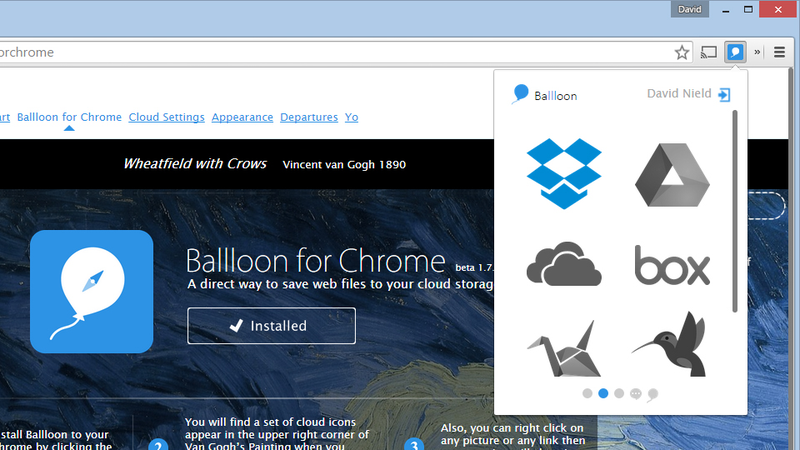This screenshot has width=800, height=450.
Task: Click the Ballloon logo in the popup header
Action: [x=544, y=95]
